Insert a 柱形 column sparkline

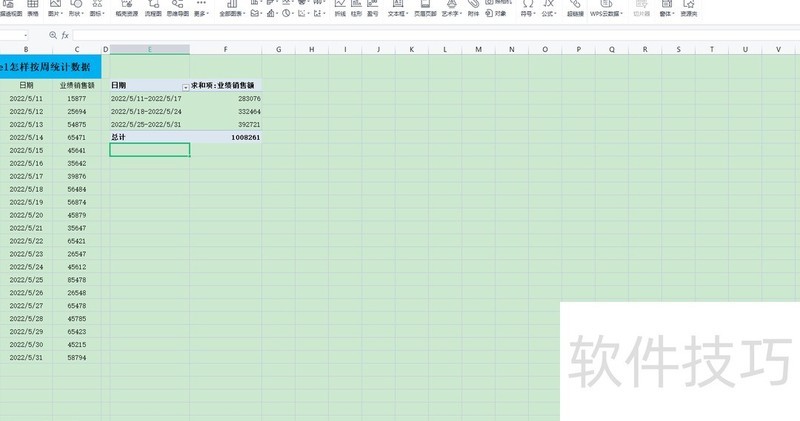tap(356, 8)
